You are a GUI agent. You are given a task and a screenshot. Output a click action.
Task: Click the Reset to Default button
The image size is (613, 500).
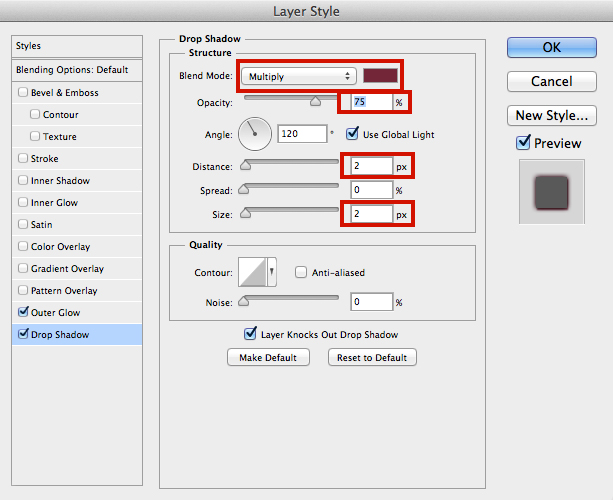(372, 358)
